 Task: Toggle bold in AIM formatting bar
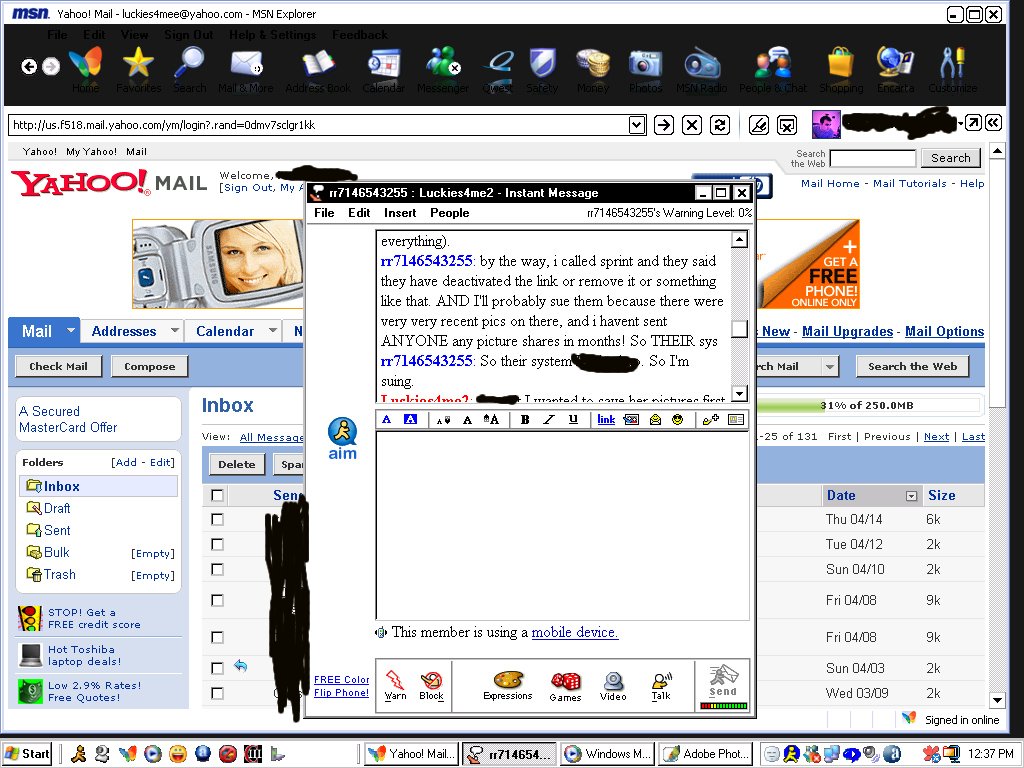pyautogui.click(x=524, y=419)
